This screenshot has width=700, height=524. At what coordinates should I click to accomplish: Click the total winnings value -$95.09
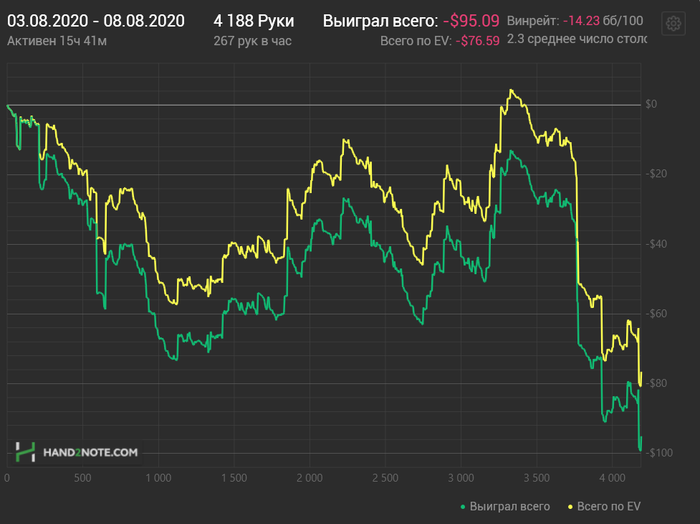pos(471,21)
